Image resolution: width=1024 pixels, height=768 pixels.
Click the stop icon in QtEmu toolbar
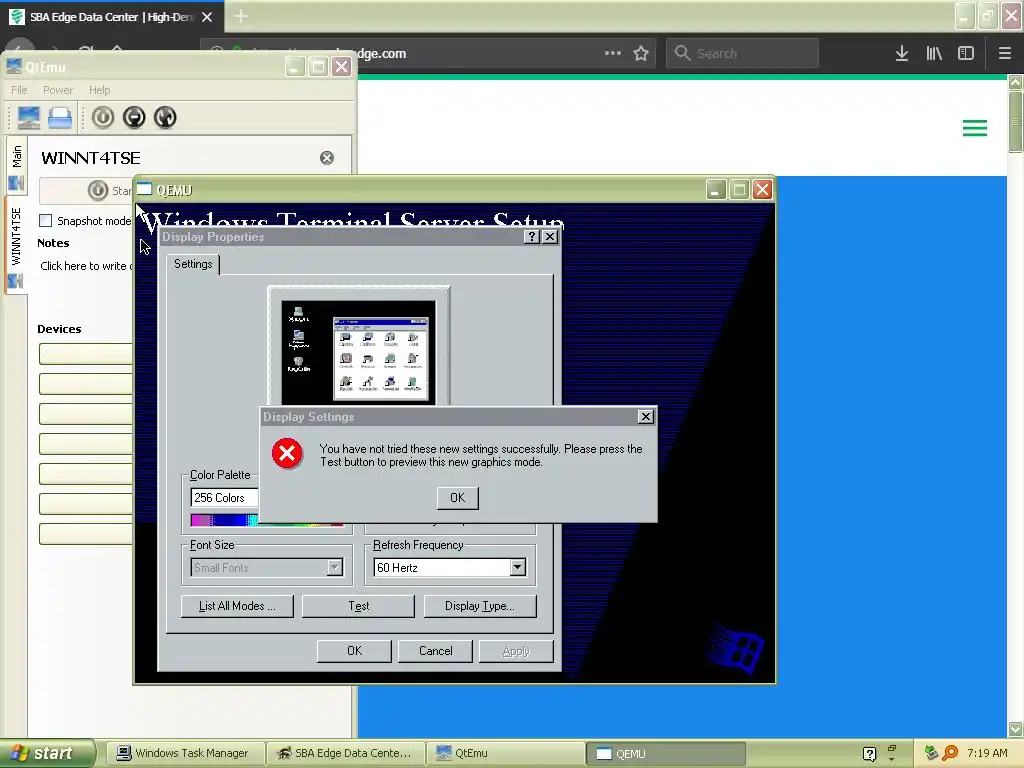point(134,118)
